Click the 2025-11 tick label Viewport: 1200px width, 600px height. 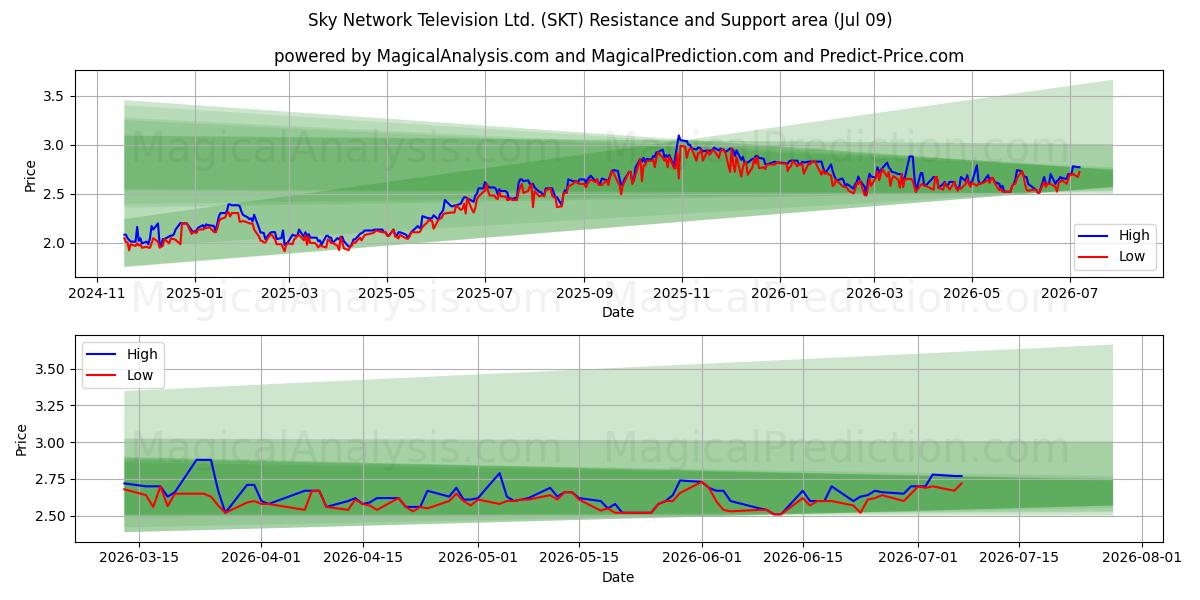682,293
